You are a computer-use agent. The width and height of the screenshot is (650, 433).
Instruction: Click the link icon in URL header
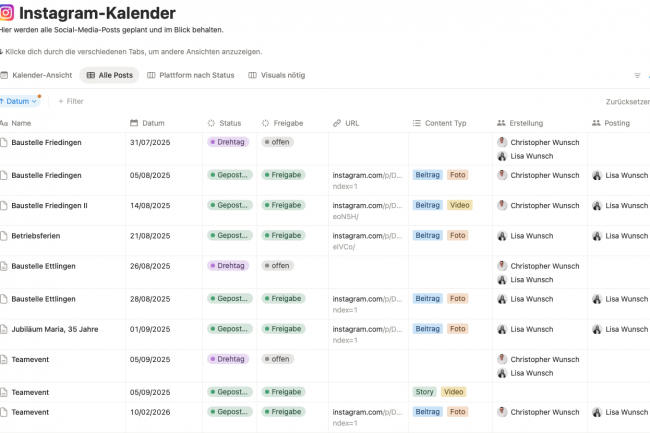click(337, 123)
